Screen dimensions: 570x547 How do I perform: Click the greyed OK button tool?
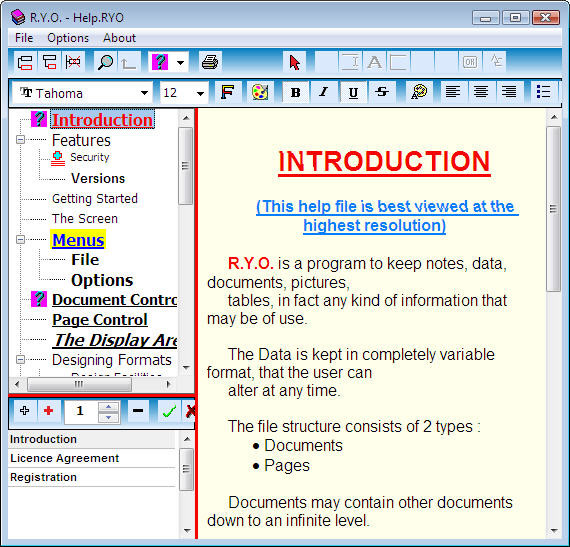click(x=470, y=62)
